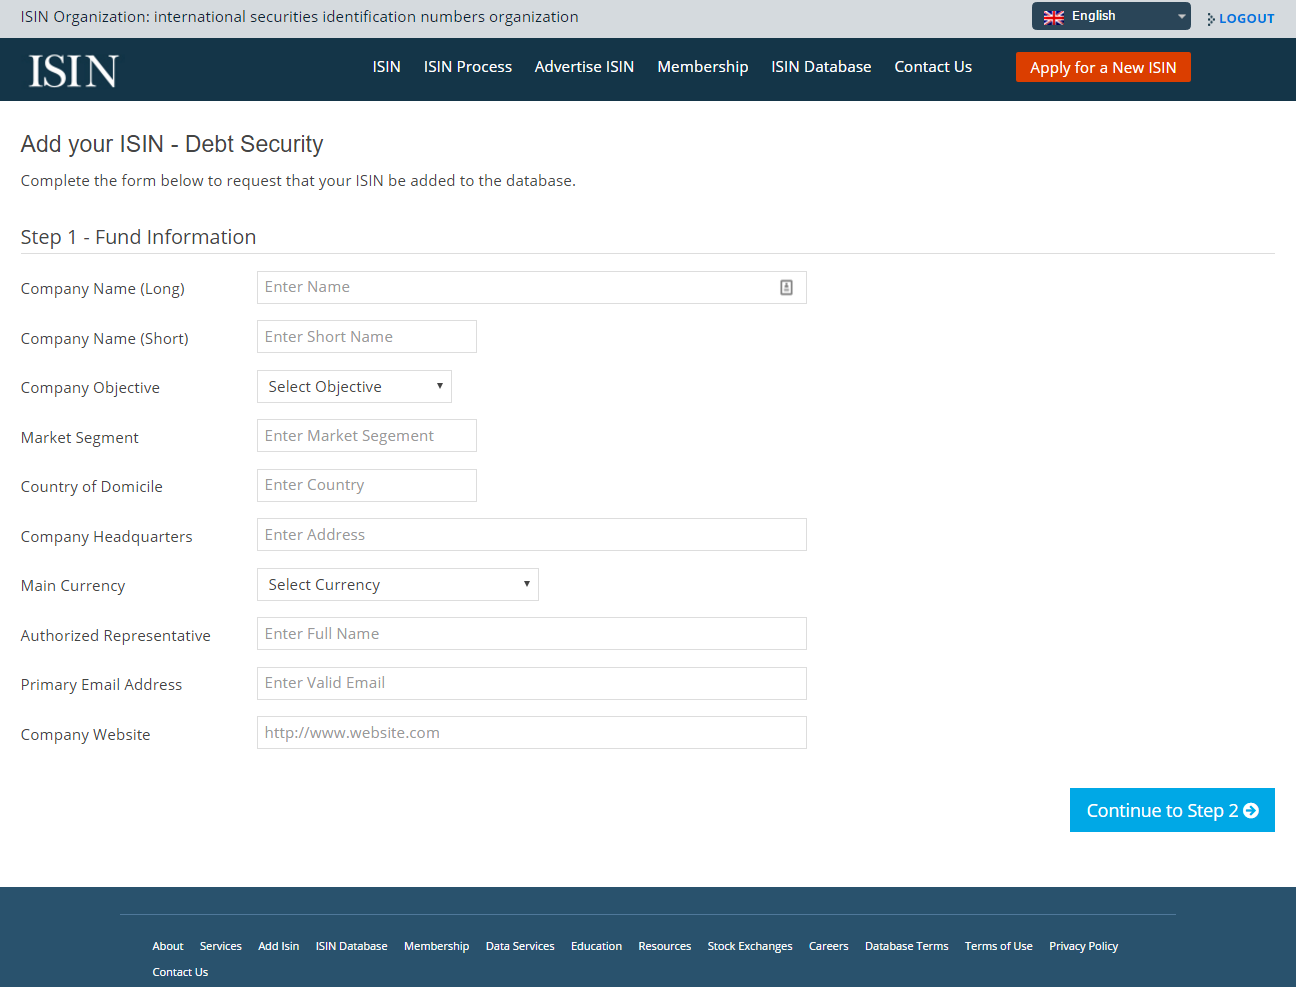This screenshot has height=987, width=1296.
Task: Click the Company Website input field
Action: (x=532, y=733)
